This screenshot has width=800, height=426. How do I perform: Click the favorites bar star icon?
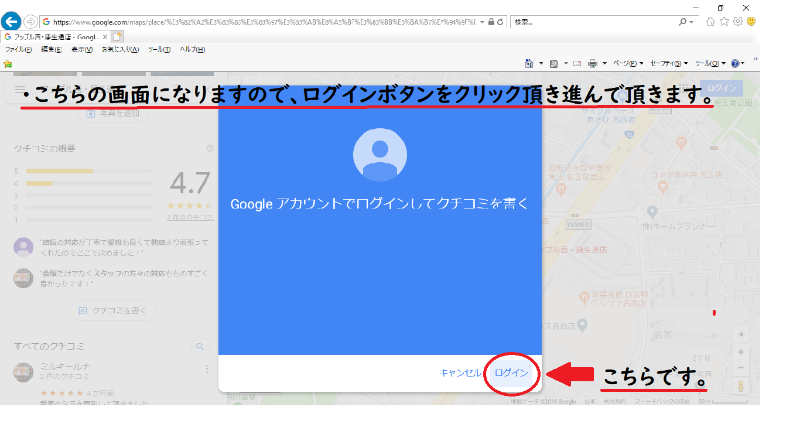pos(8,63)
